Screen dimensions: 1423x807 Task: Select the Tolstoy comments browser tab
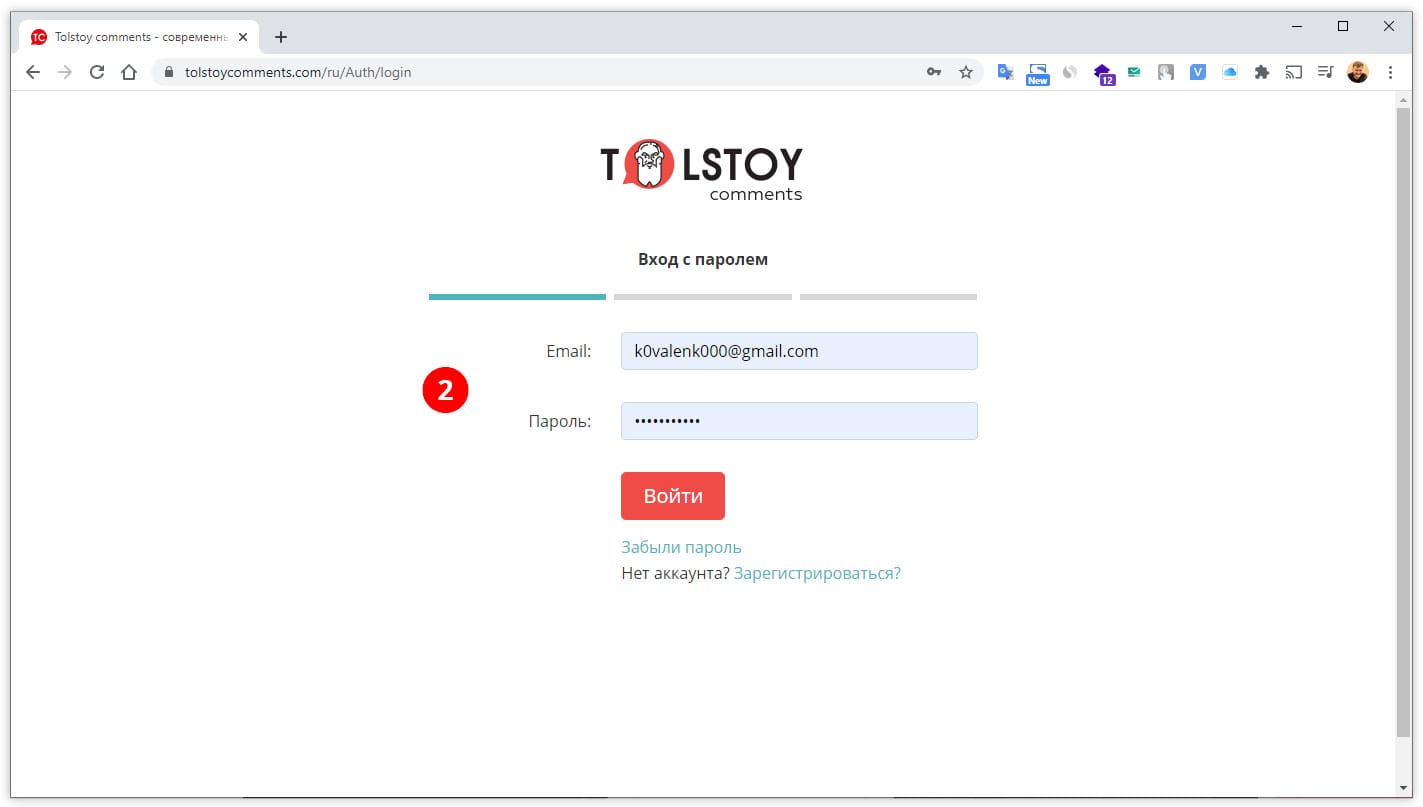pyautogui.click(x=139, y=37)
